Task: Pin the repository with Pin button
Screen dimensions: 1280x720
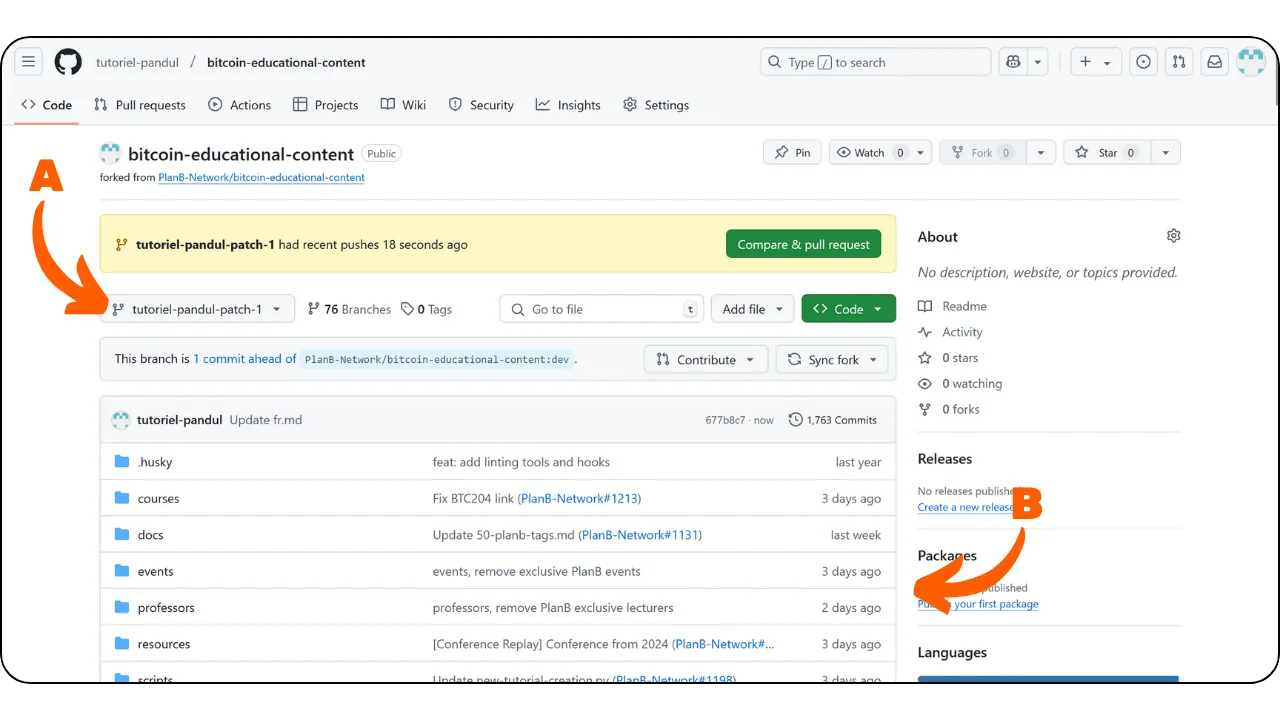Action: (793, 153)
